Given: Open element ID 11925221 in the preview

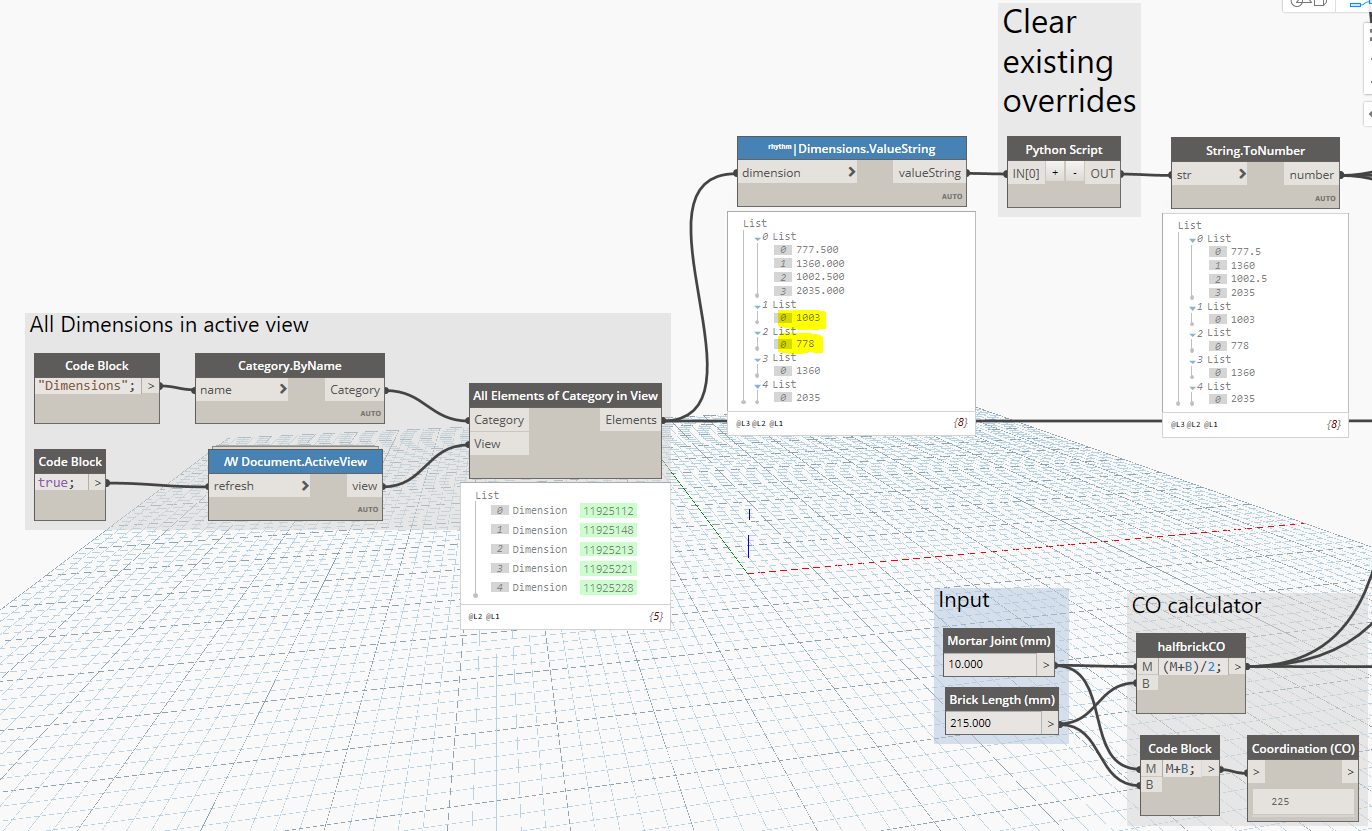Looking at the screenshot, I should click(608, 568).
